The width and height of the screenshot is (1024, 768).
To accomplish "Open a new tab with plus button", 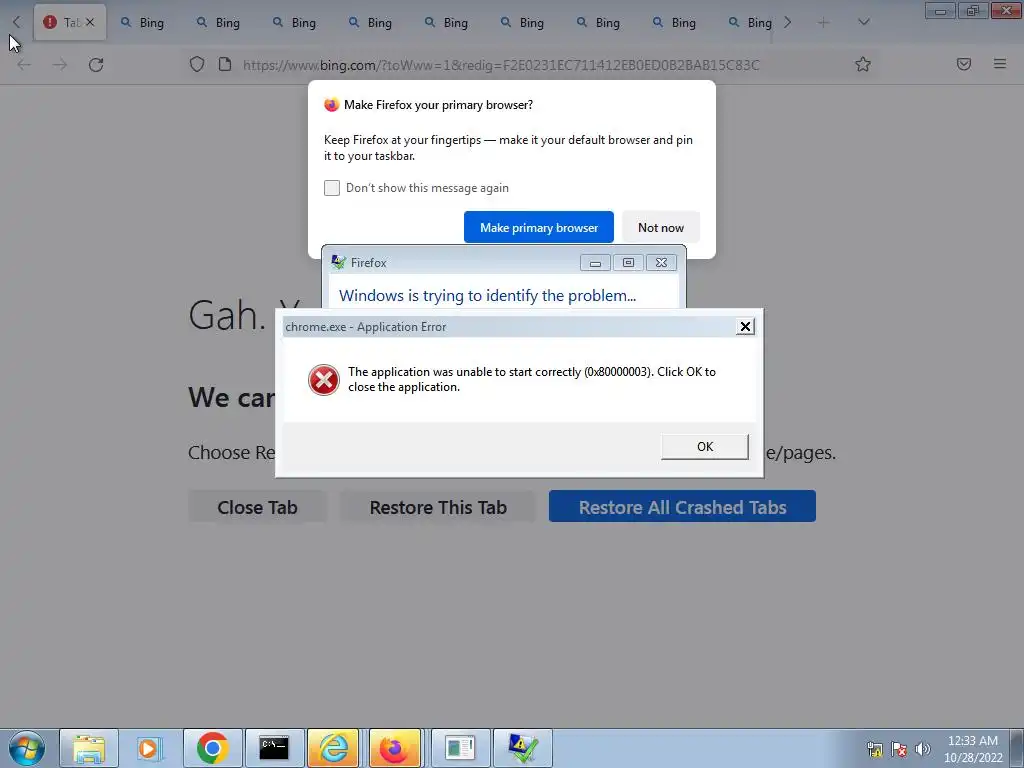I will (x=824, y=23).
